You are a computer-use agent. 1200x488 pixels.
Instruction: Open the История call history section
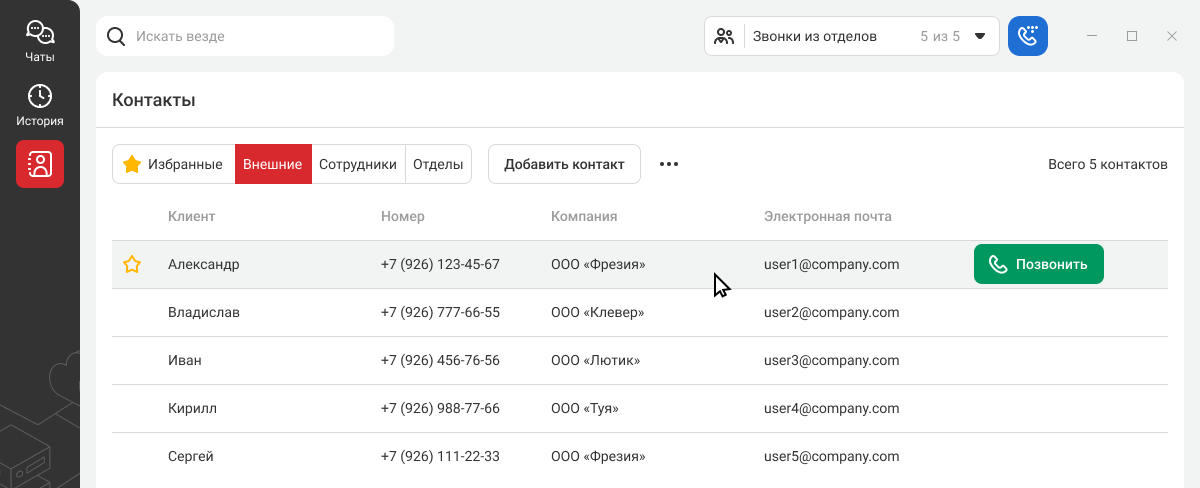point(40,106)
